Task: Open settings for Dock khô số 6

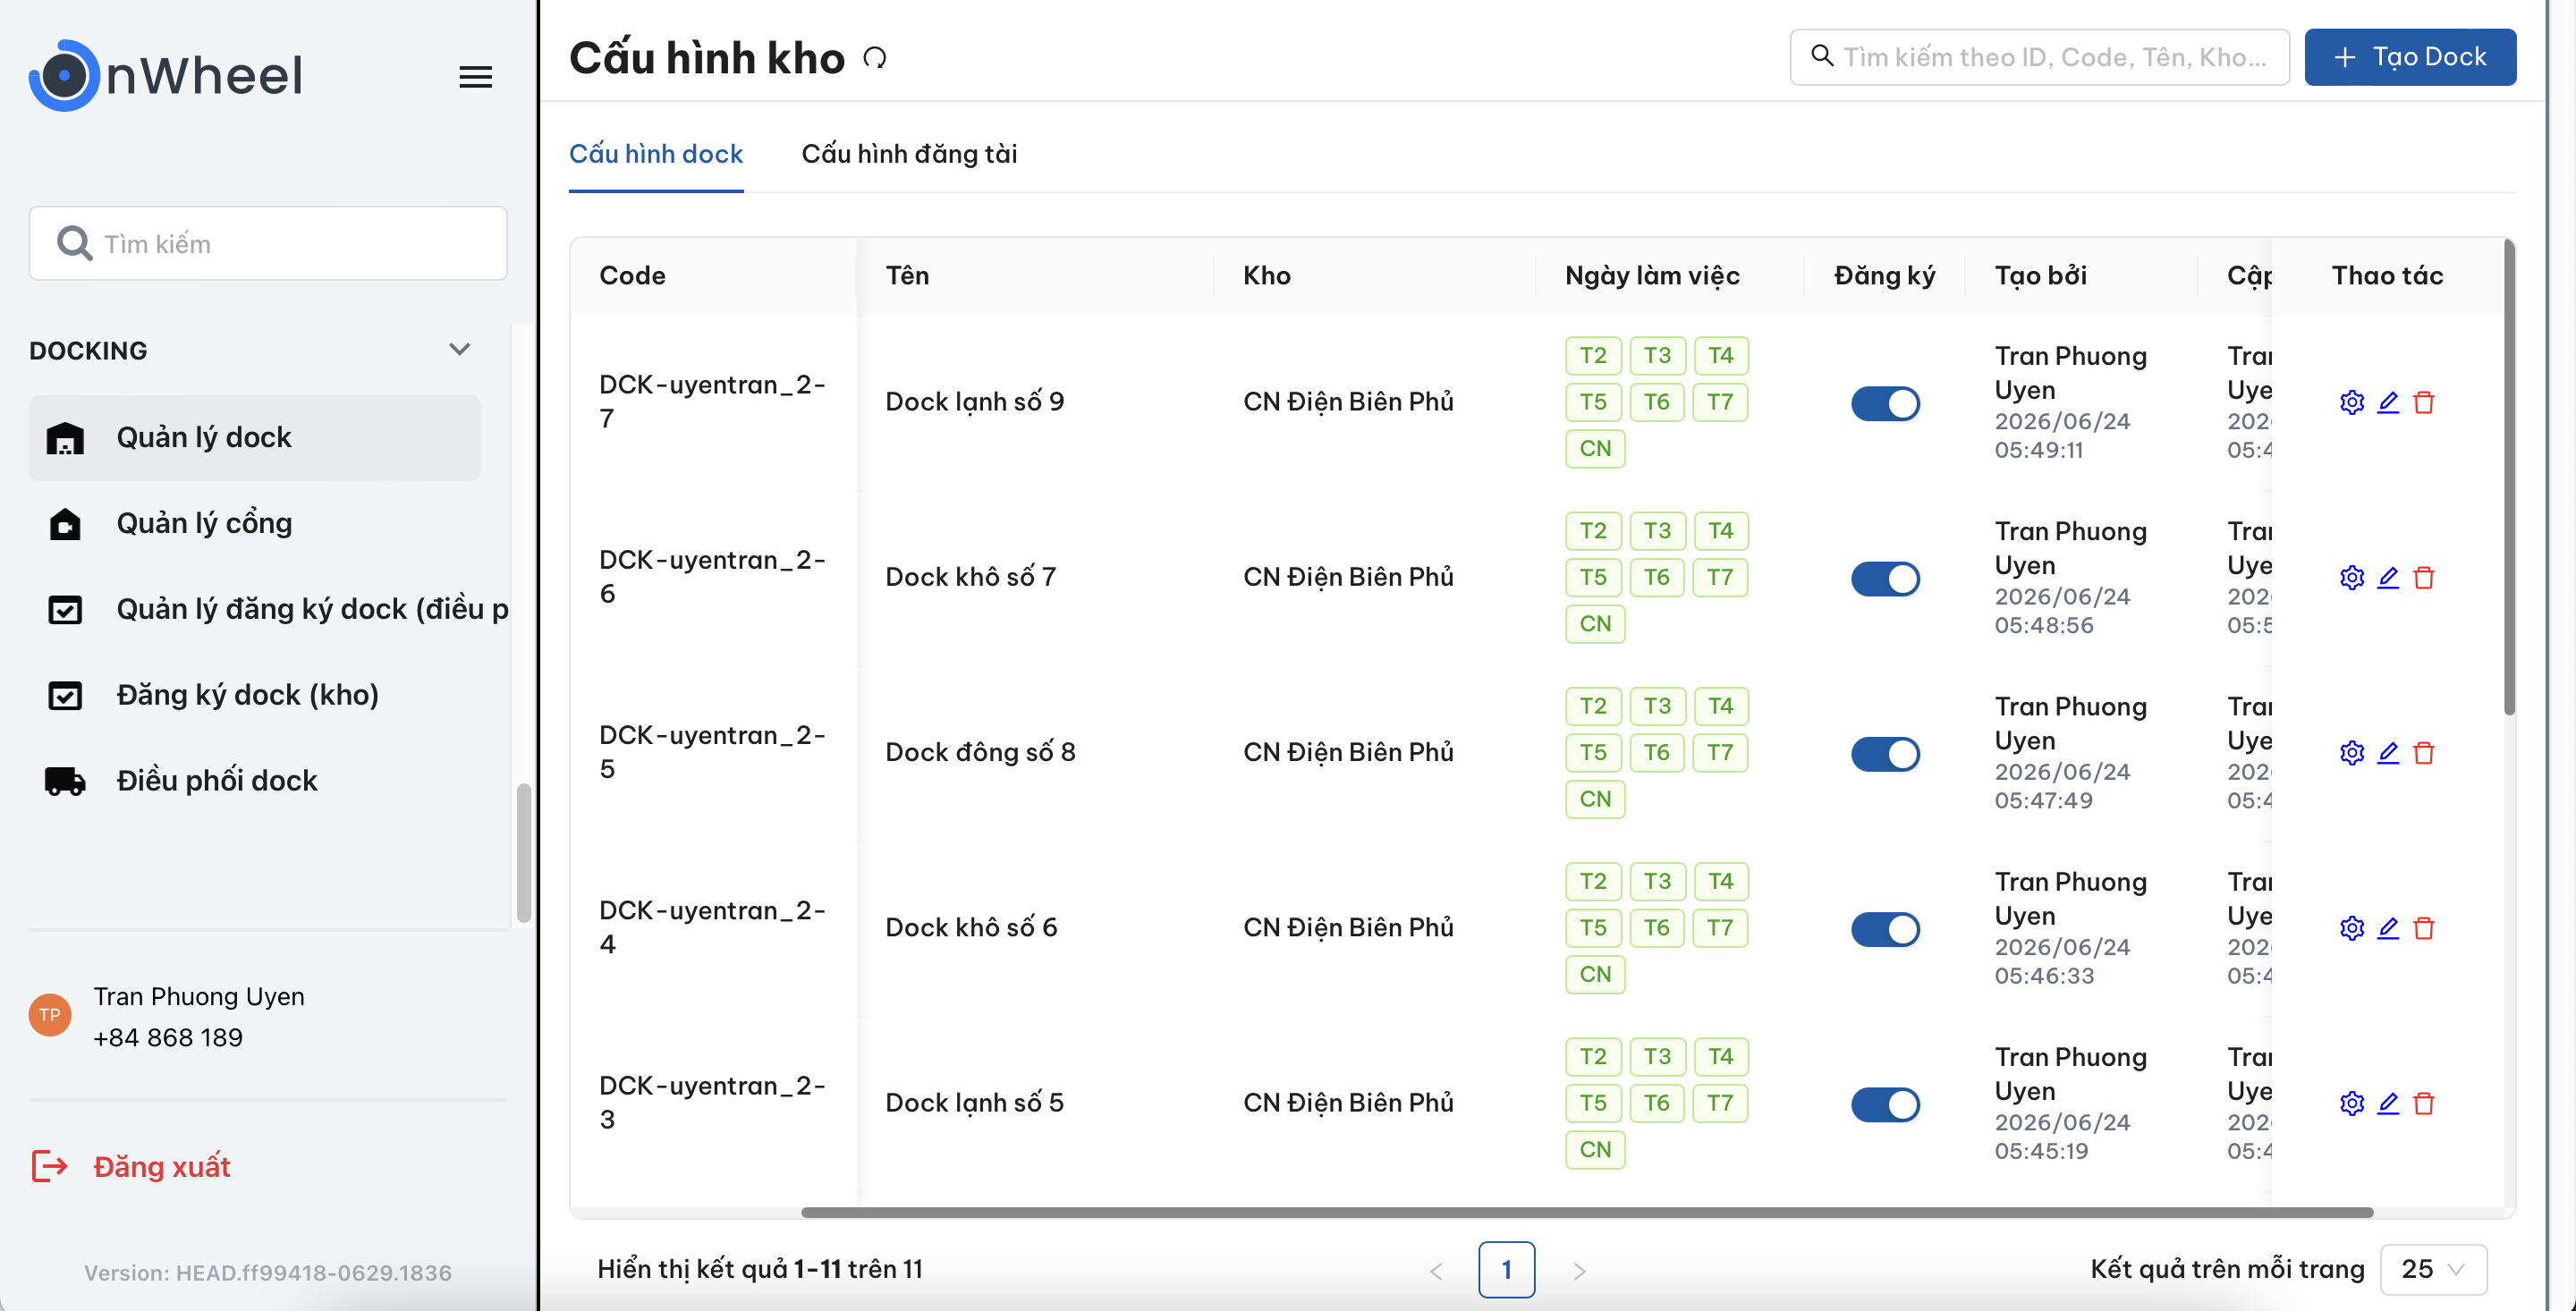Action: tap(2351, 928)
